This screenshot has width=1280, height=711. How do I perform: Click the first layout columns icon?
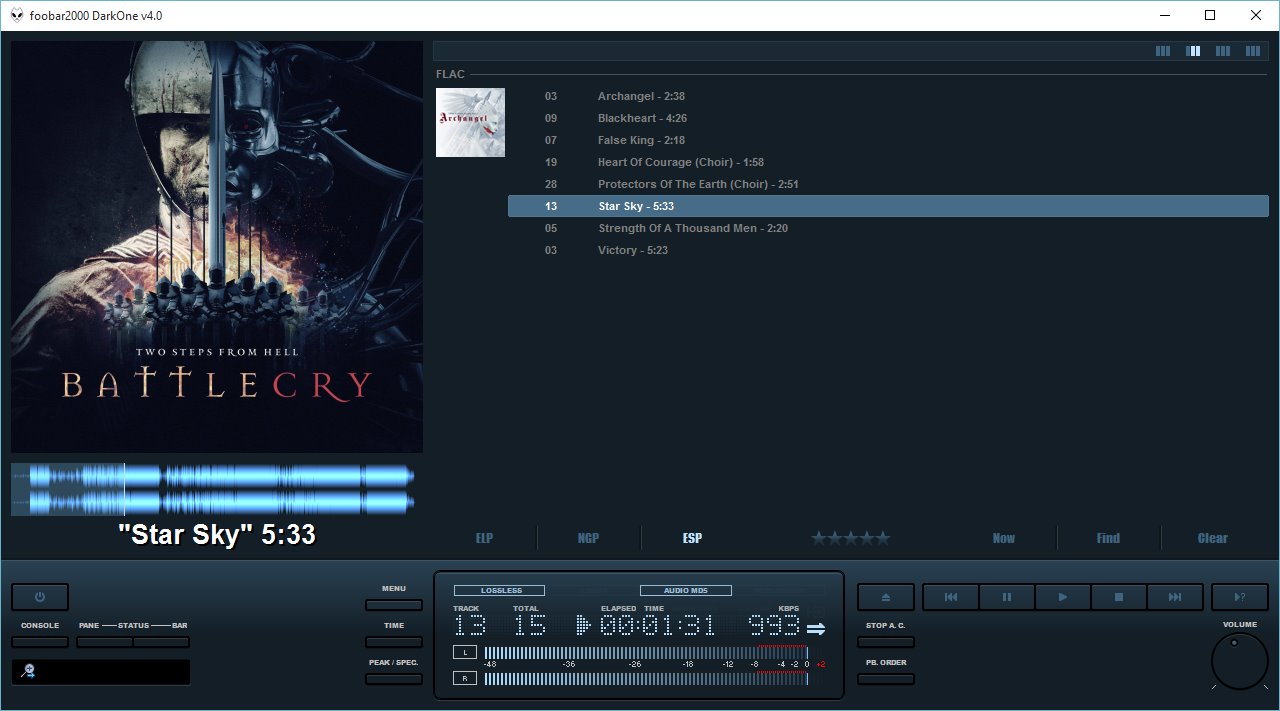coord(1163,51)
